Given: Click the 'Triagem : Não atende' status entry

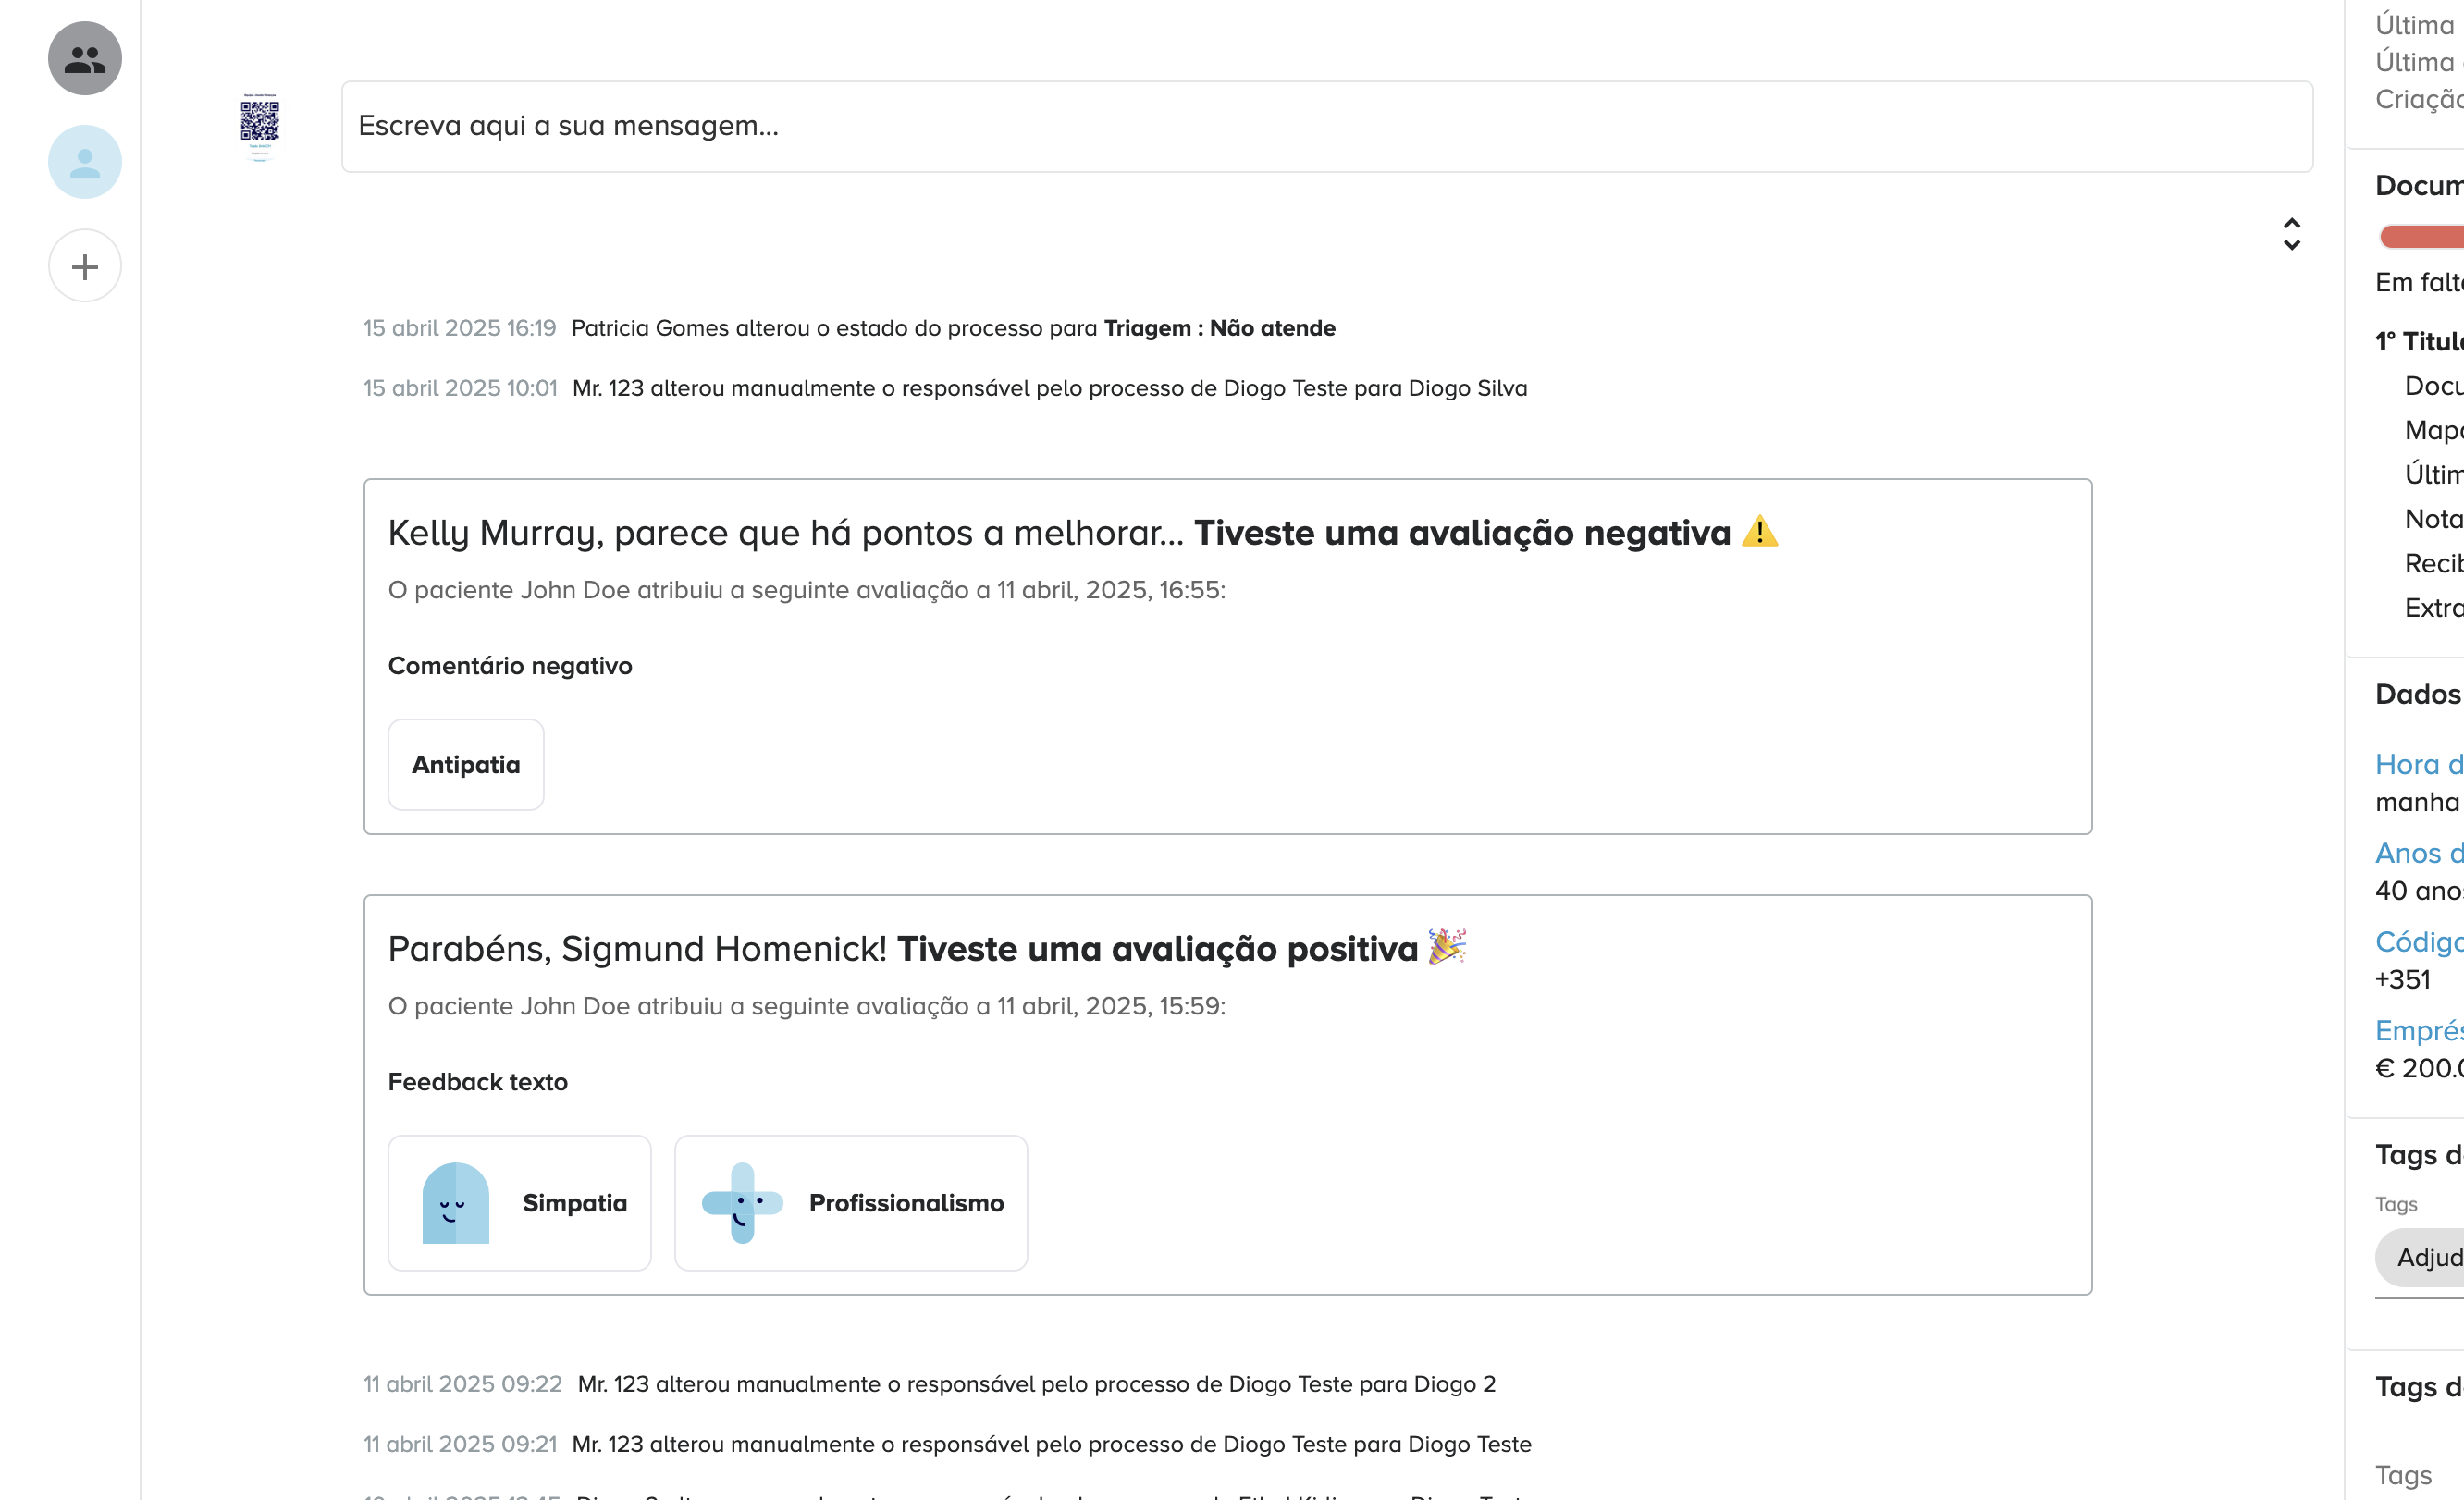Looking at the screenshot, I should pyautogui.click(x=1219, y=329).
